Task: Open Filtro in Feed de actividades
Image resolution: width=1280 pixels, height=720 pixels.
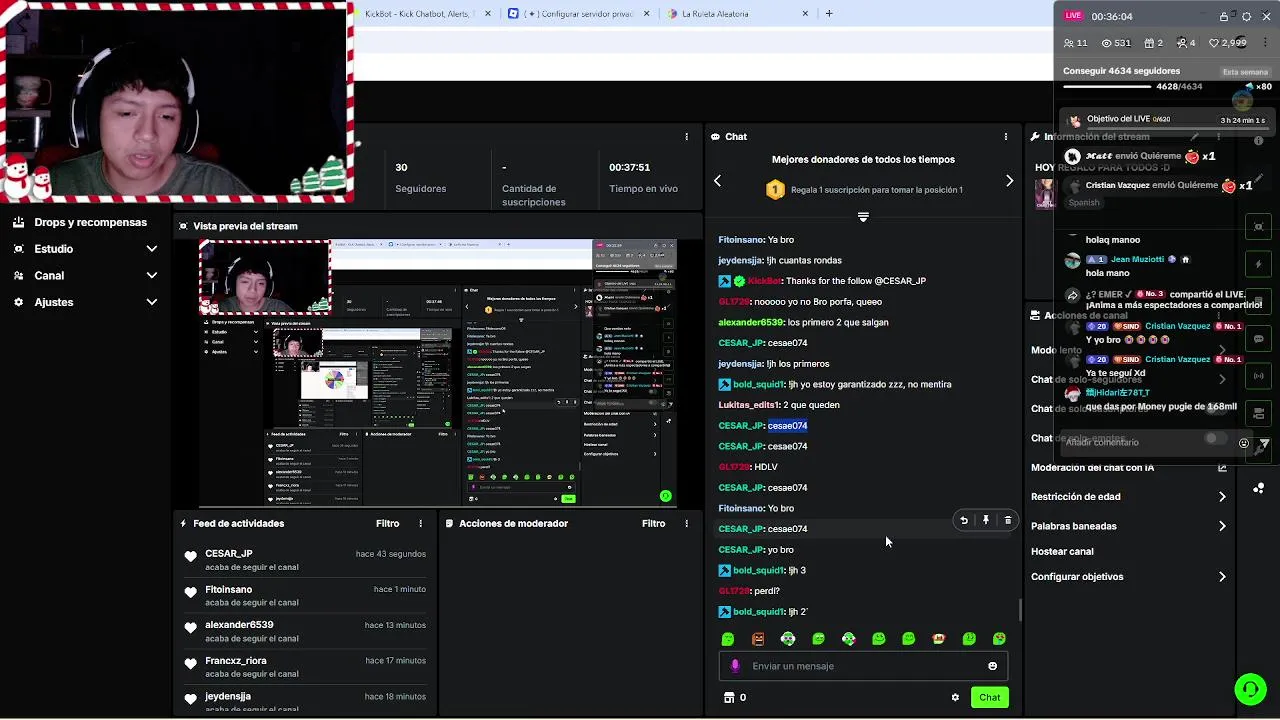Action: [387, 524]
